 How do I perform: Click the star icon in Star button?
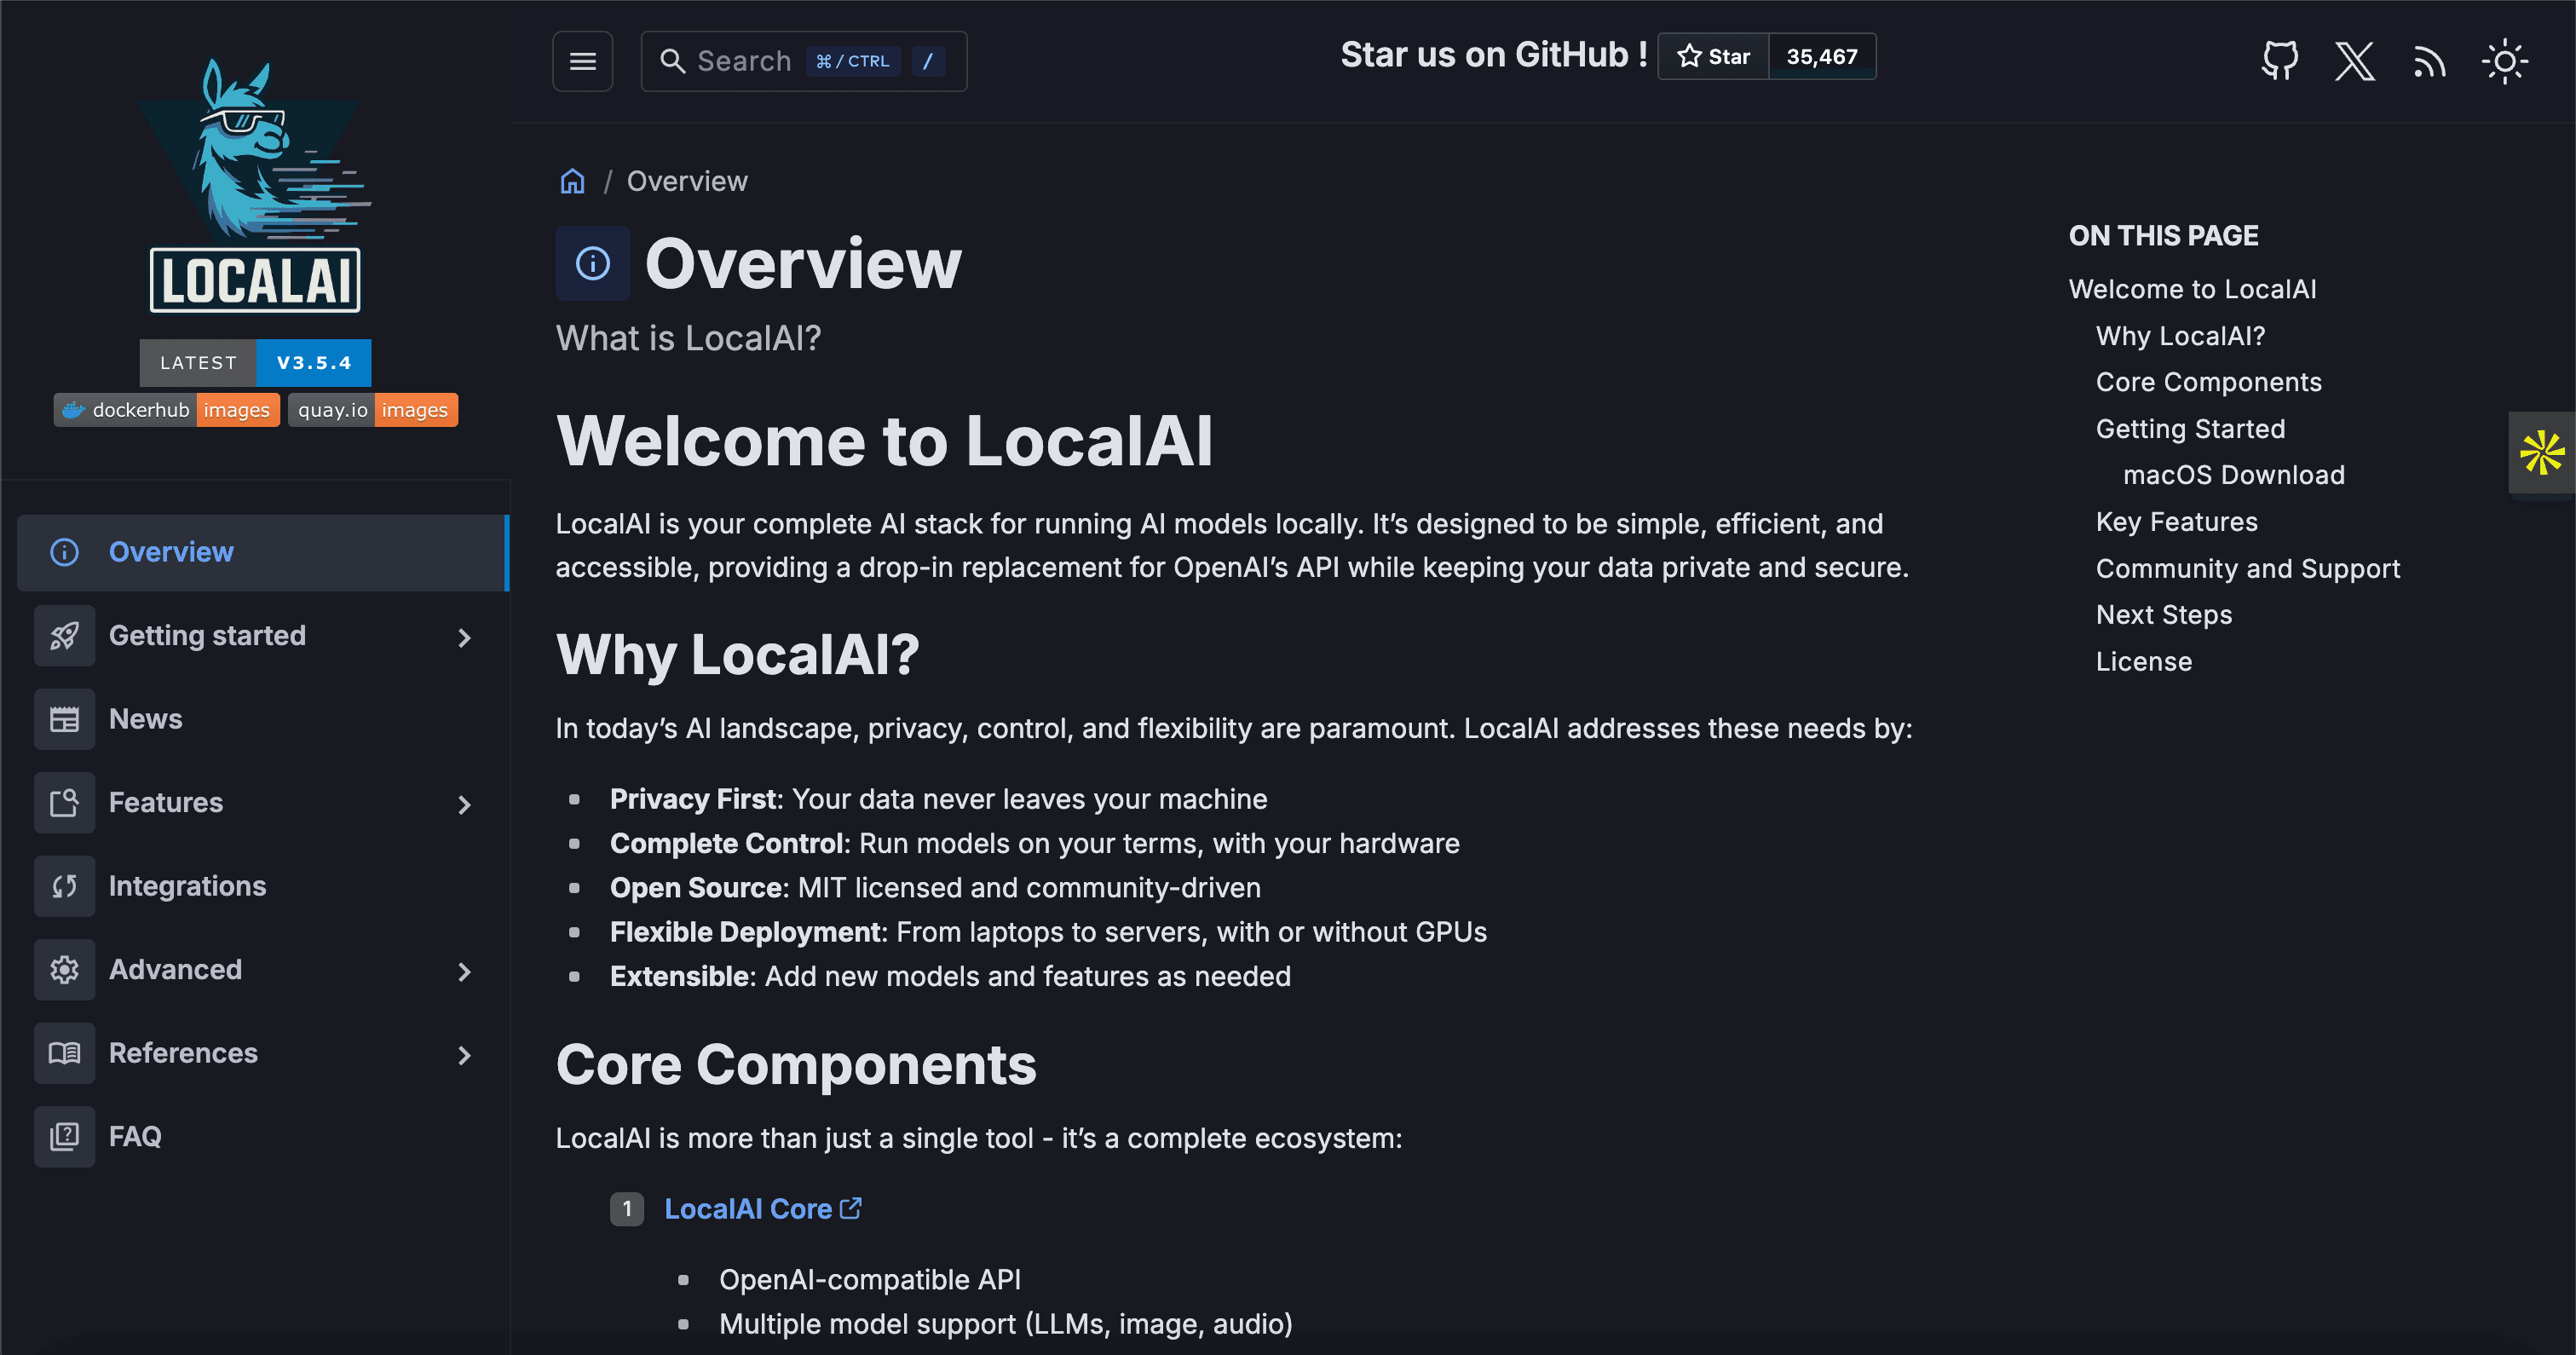coord(1689,56)
